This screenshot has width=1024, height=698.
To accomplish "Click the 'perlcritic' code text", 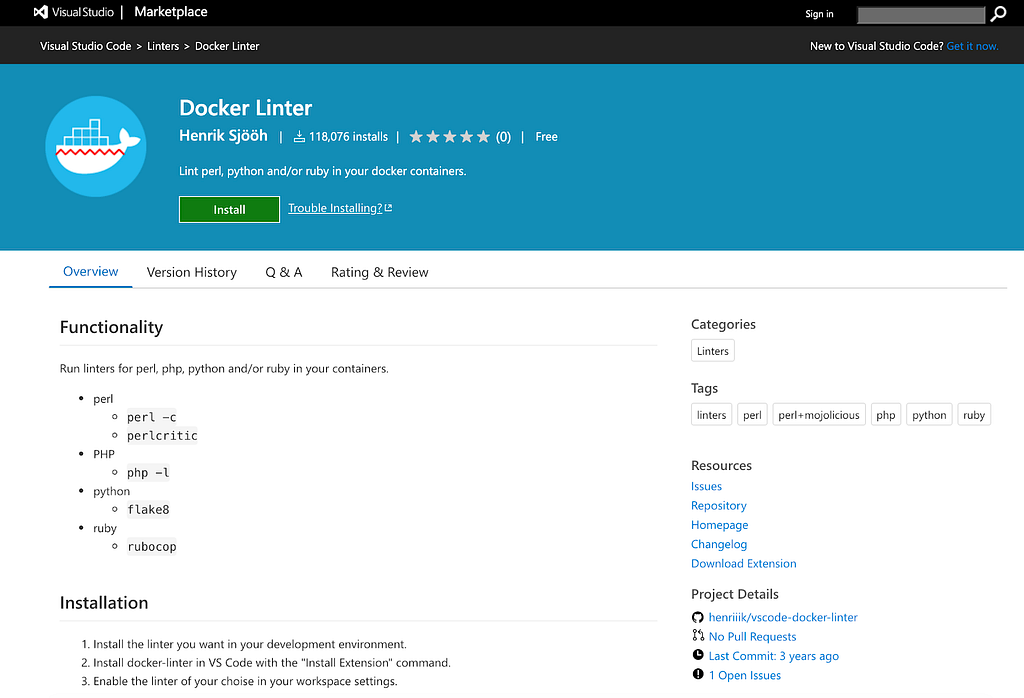I will tap(162, 436).
